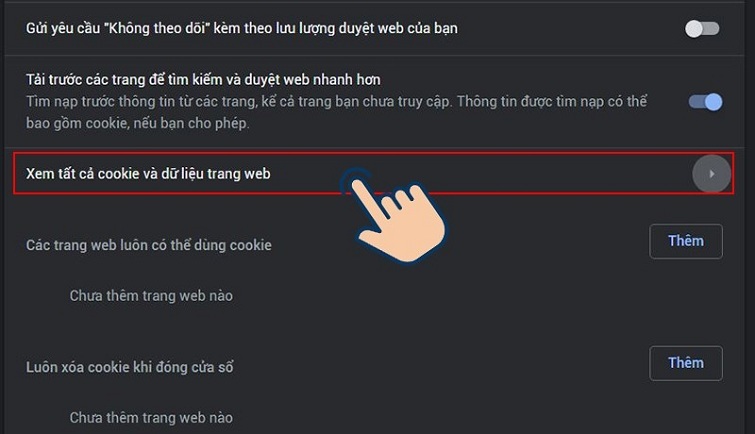The height and width of the screenshot is (434, 755).
Task: Click the blue knob of the preload switch
Action: [x=714, y=102]
